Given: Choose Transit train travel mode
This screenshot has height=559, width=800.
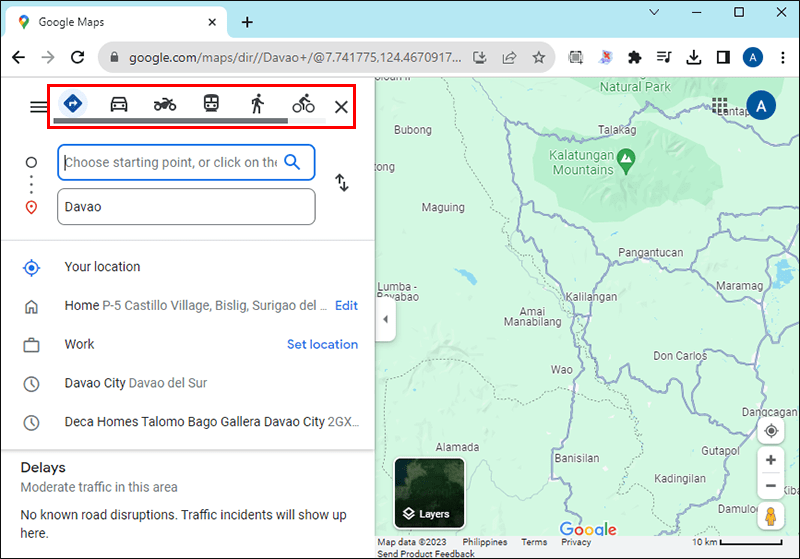Looking at the screenshot, I should click(x=211, y=104).
